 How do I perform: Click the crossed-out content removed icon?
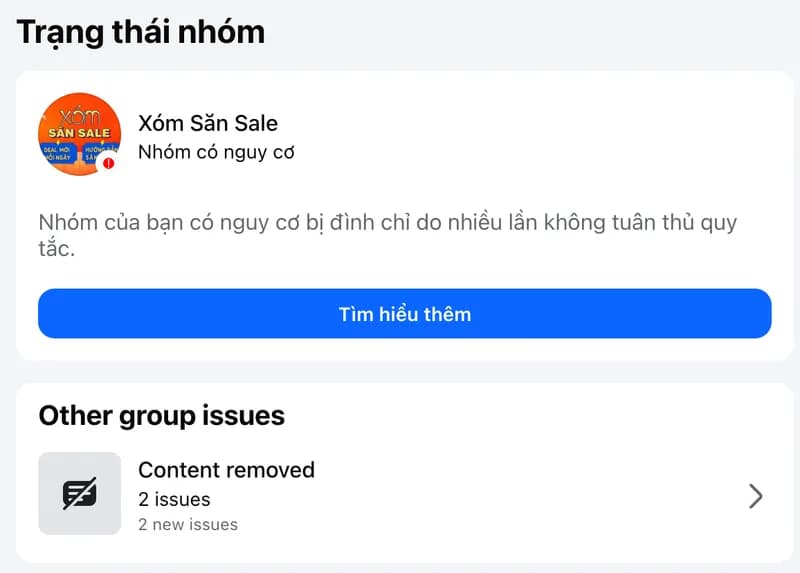[x=79, y=494]
